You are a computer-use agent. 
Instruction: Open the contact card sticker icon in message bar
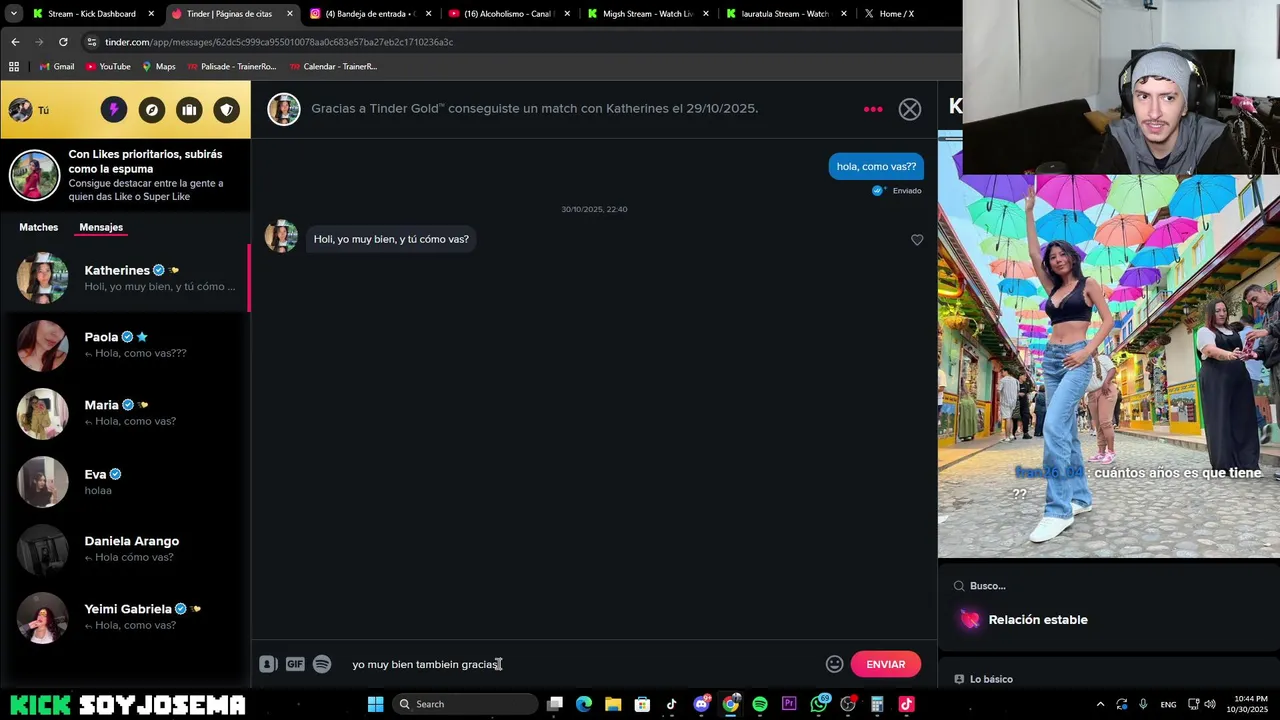(x=268, y=664)
